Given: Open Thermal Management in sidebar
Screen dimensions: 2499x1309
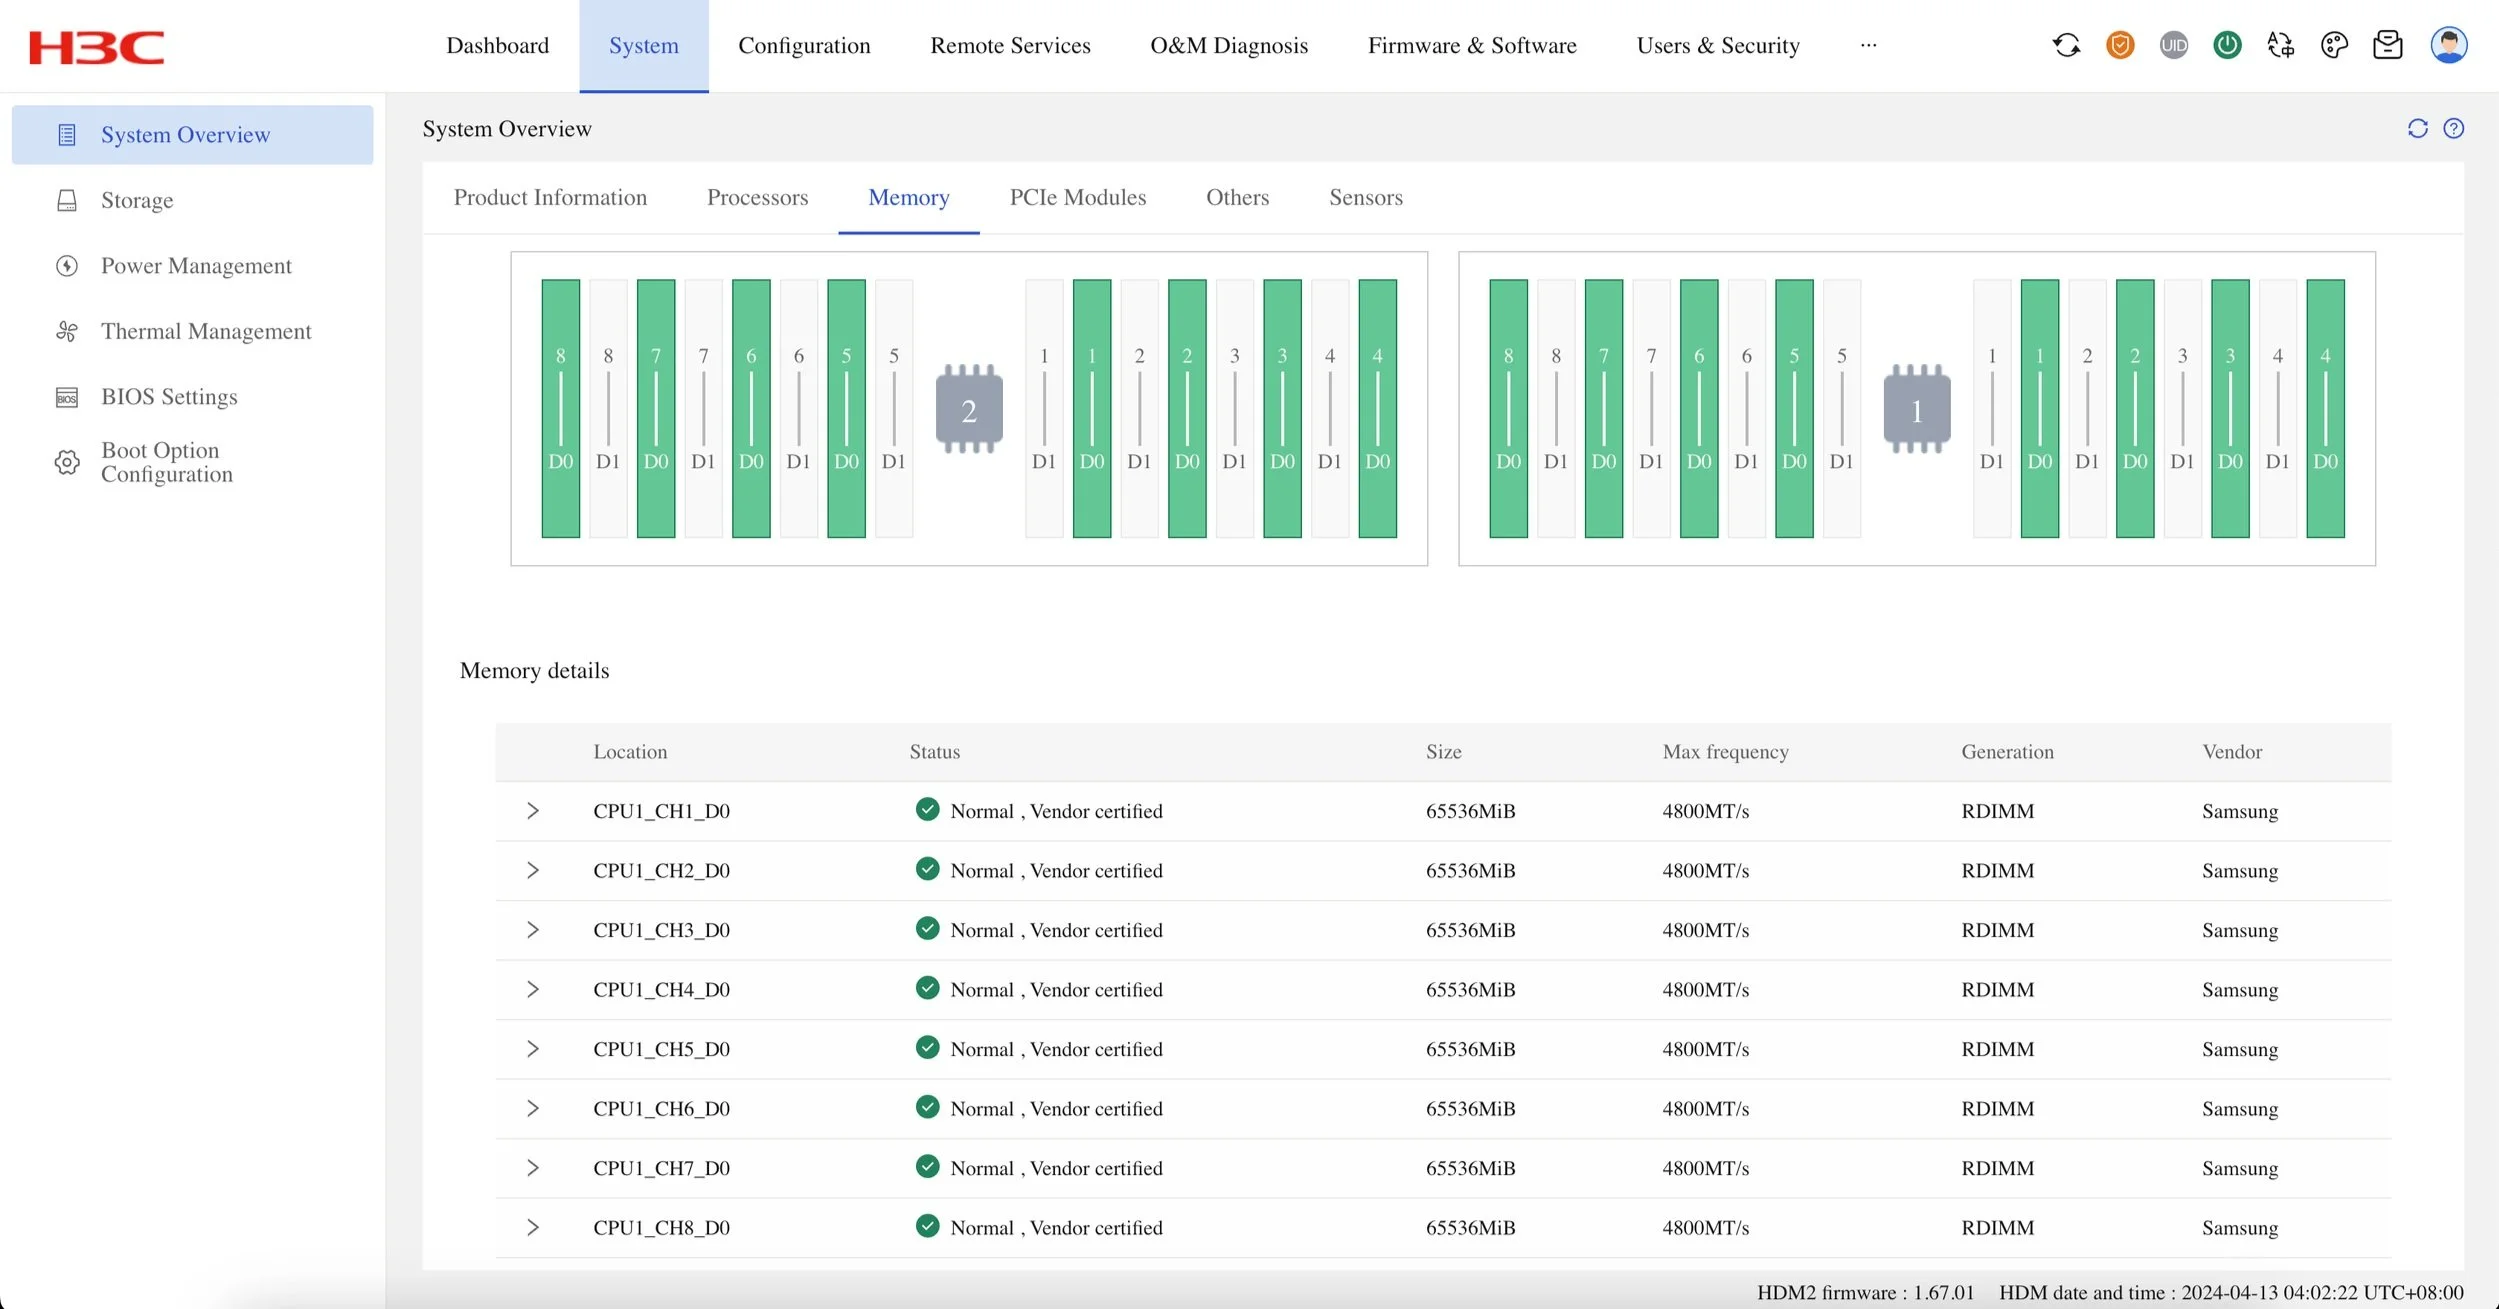Looking at the screenshot, I should click(x=206, y=331).
